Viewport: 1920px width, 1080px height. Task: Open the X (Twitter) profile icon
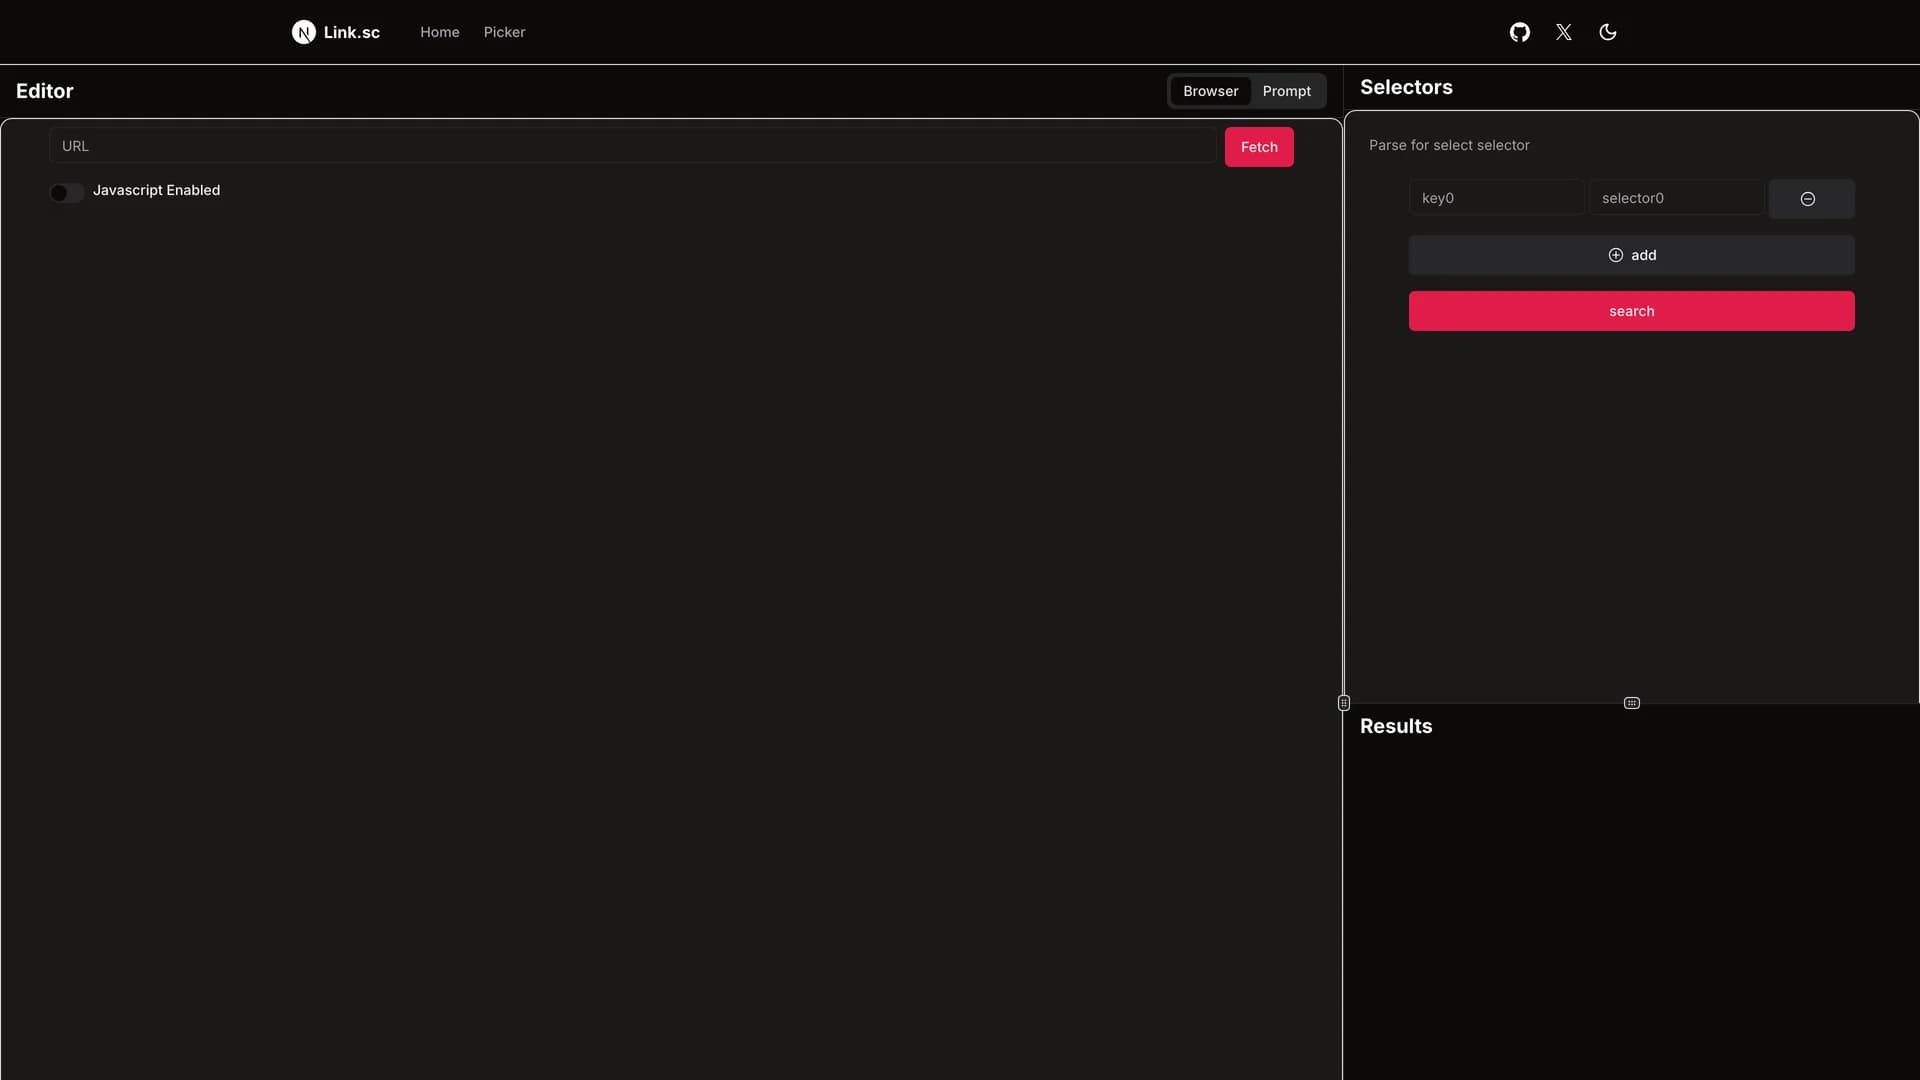tap(1564, 31)
